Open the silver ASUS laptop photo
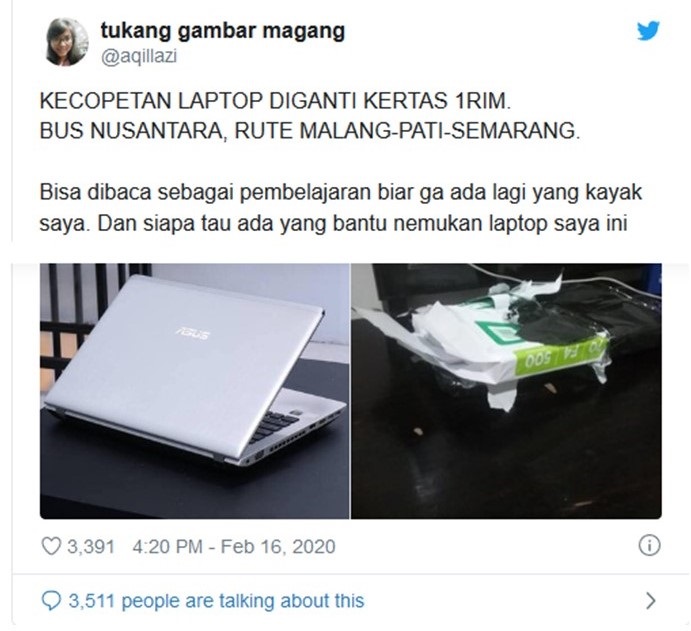 click(194, 391)
